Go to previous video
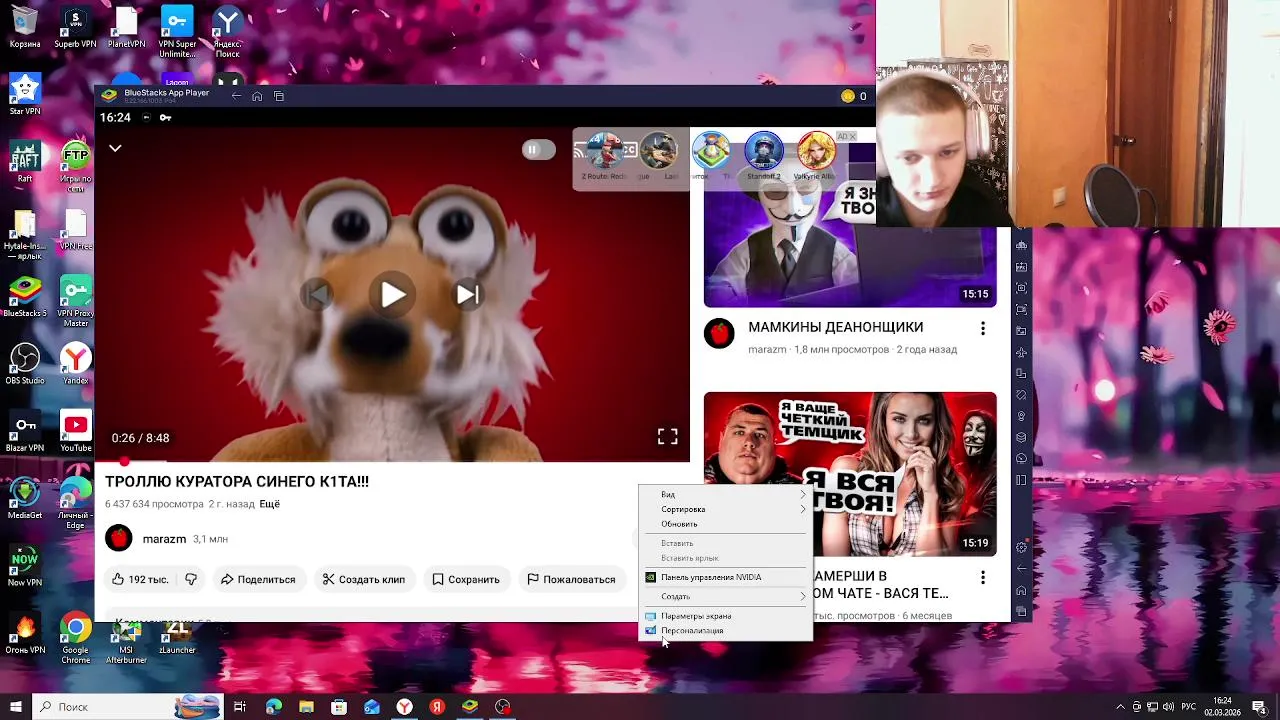This screenshot has height=720, width=1280. point(317,295)
